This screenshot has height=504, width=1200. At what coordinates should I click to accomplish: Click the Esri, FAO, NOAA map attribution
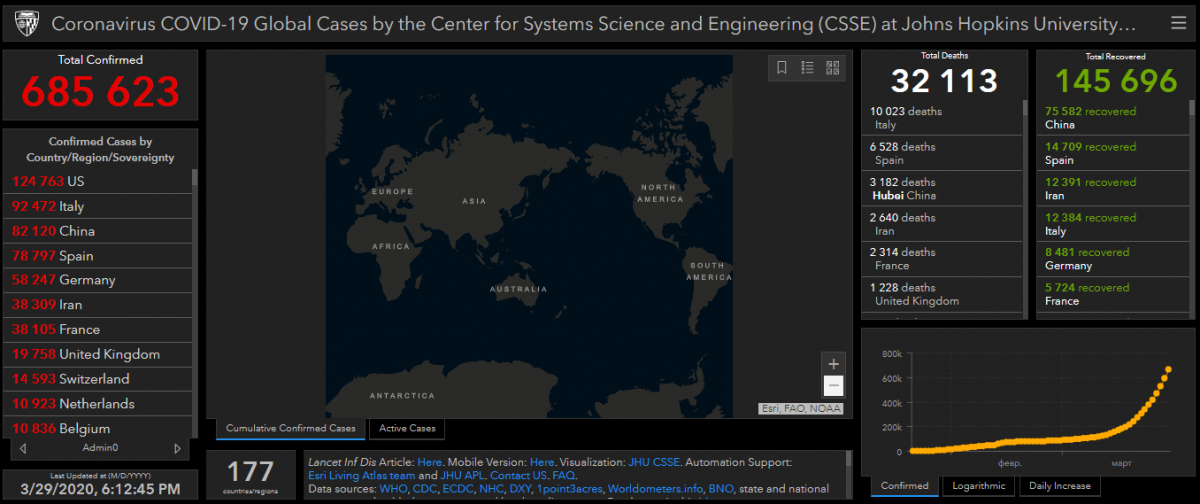coord(800,408)
